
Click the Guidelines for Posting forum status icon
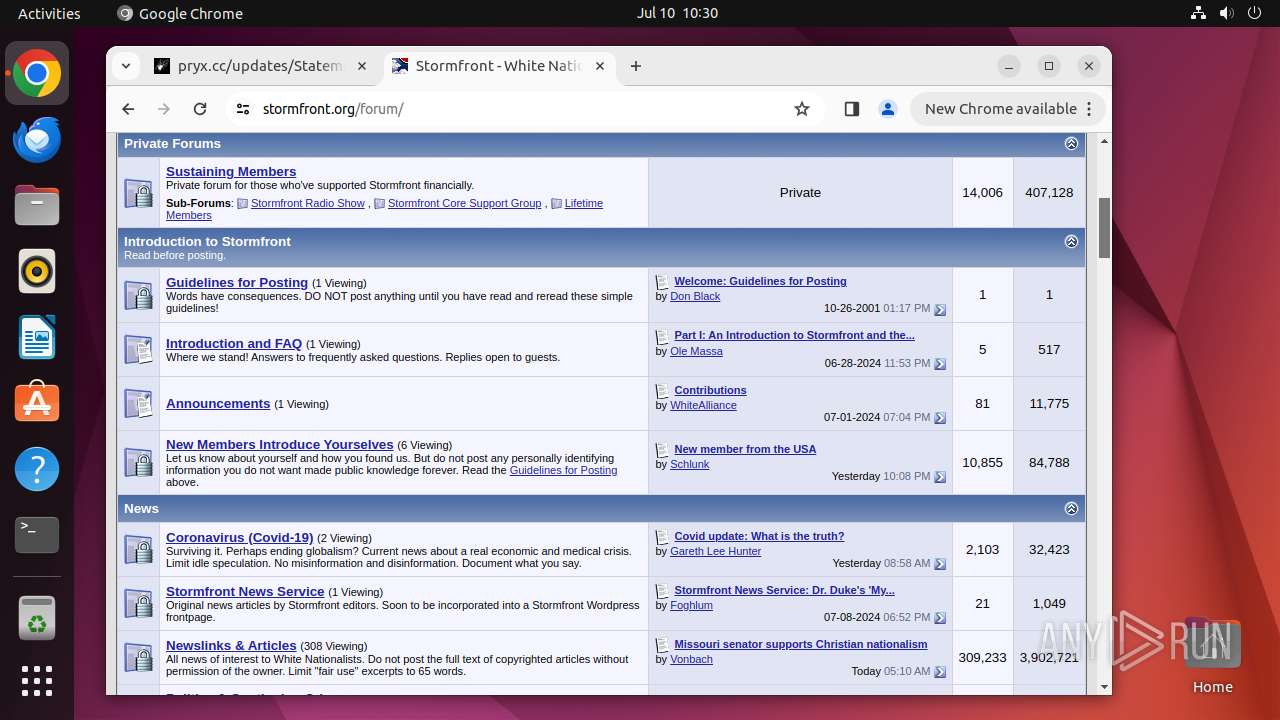138,295
